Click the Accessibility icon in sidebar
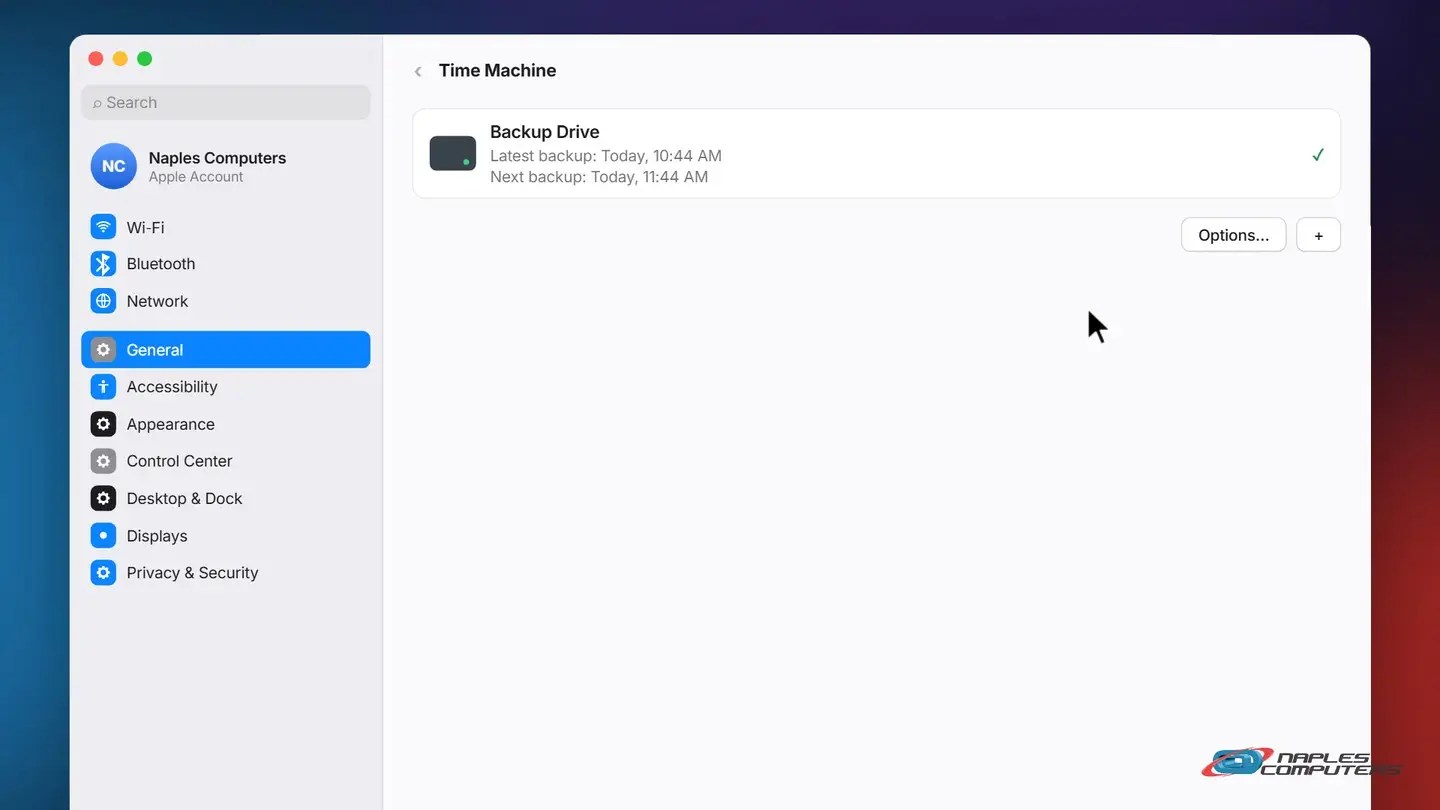Screen dimensions: 1440x810 tap(103, 387)
